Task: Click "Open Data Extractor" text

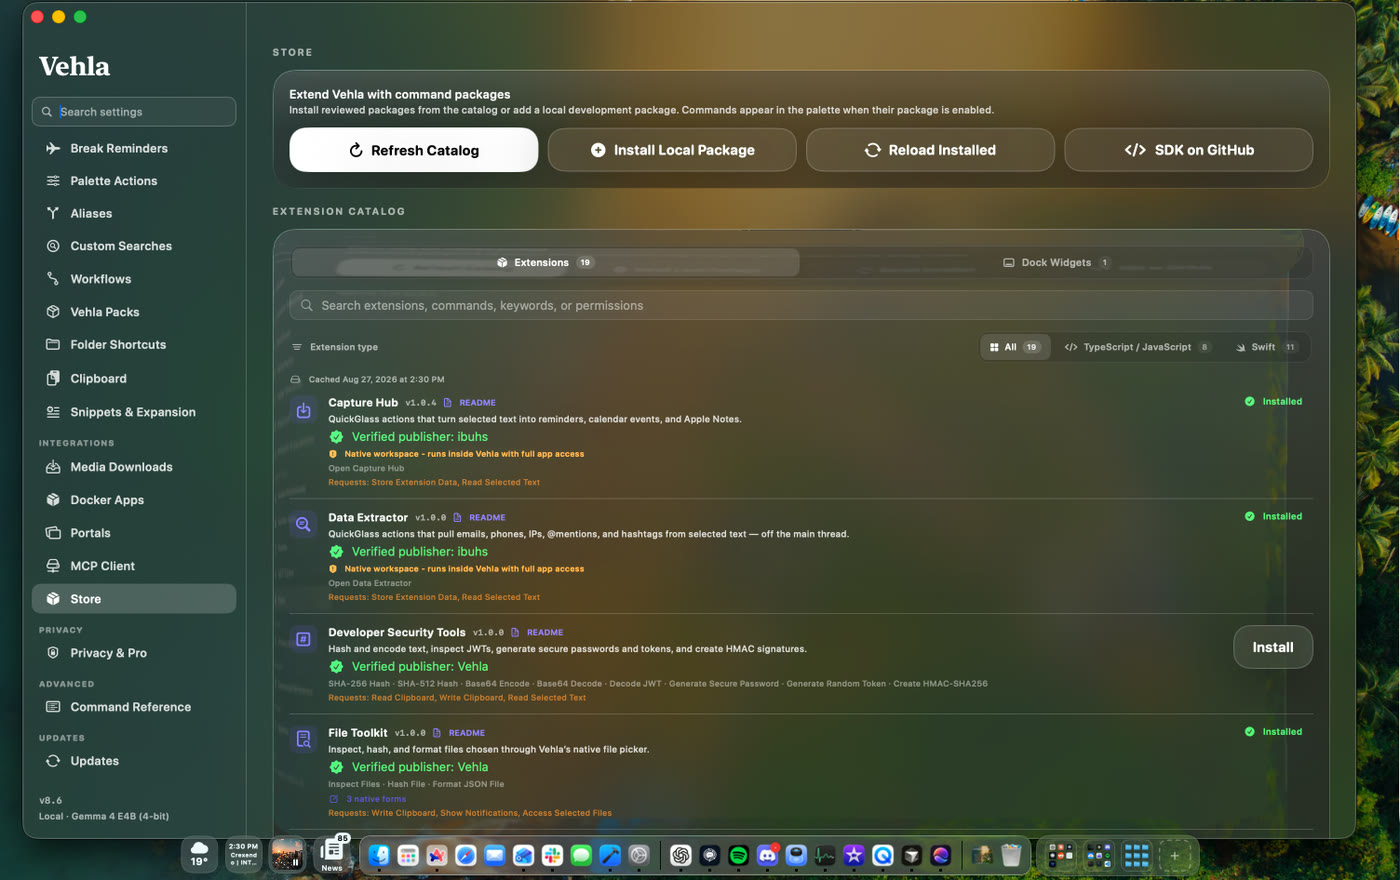Action: tap(370, 583)
